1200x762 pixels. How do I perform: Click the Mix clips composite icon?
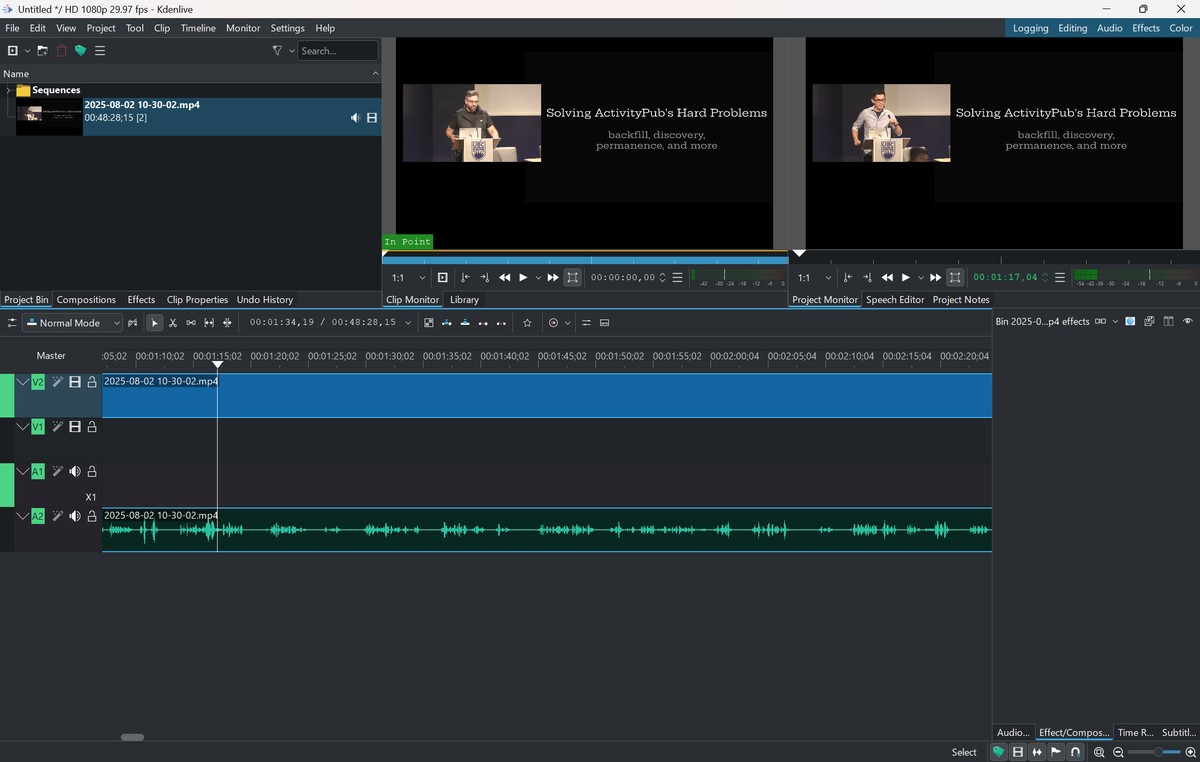pos(428,323)
